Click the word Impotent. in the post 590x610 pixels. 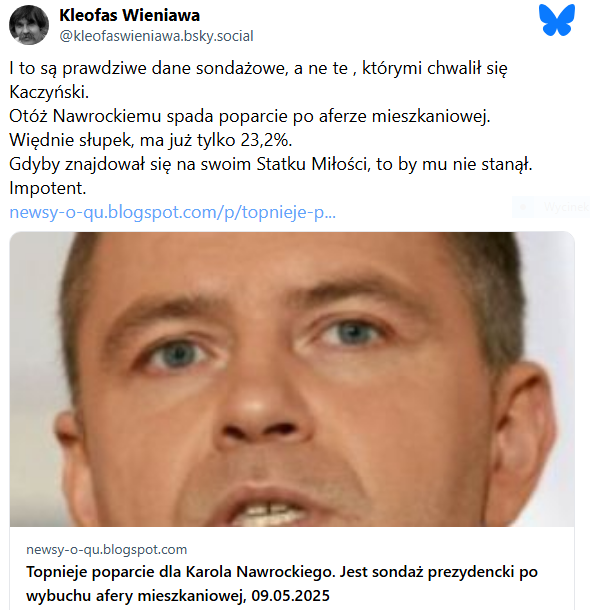tap(47, 188)
